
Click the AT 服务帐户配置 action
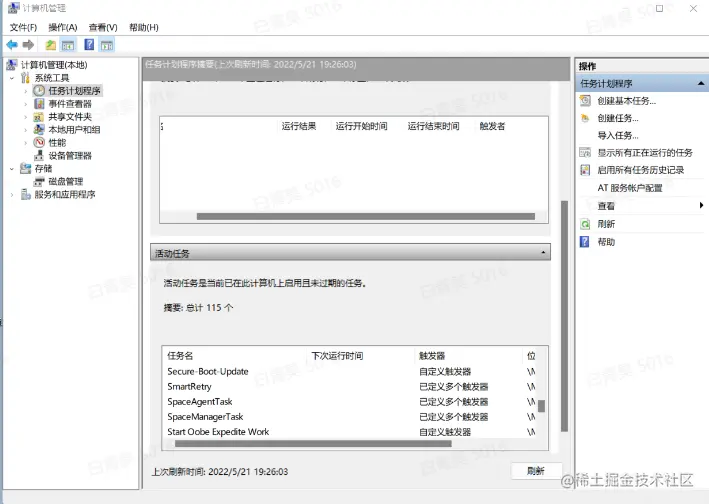[629, 188]
